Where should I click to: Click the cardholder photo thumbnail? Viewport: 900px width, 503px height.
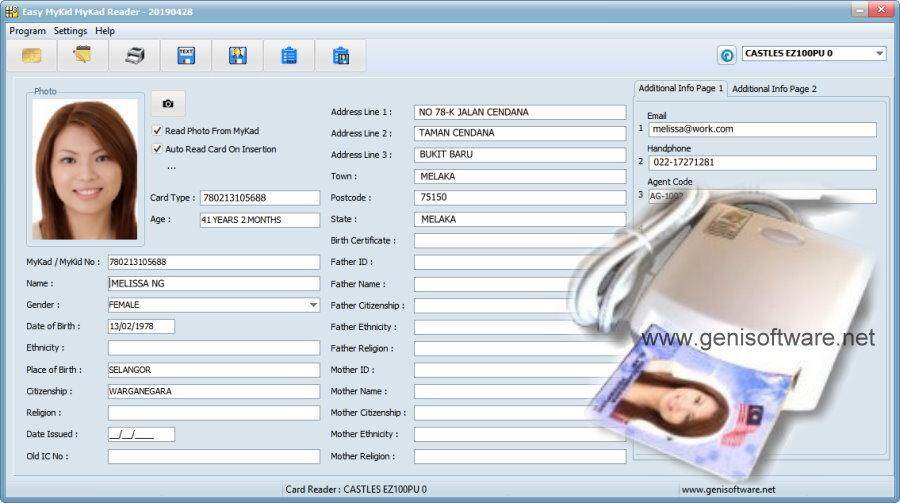[x=85, y=168]
